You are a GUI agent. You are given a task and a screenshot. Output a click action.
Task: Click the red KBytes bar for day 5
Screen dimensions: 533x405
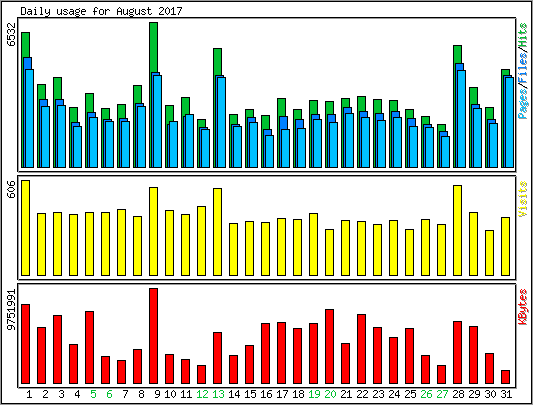point(89,348)
